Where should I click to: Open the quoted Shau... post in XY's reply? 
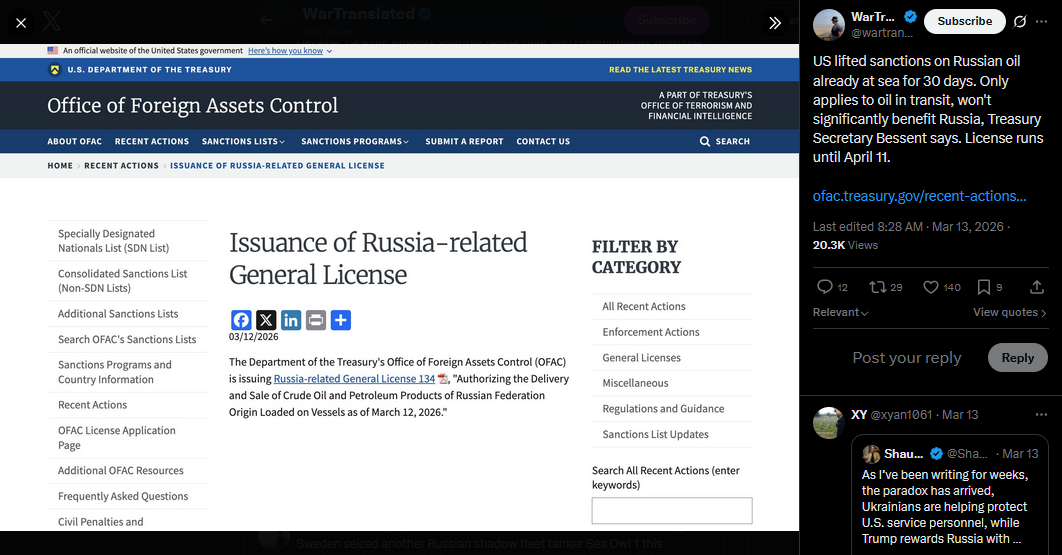[x=950, y=496]
